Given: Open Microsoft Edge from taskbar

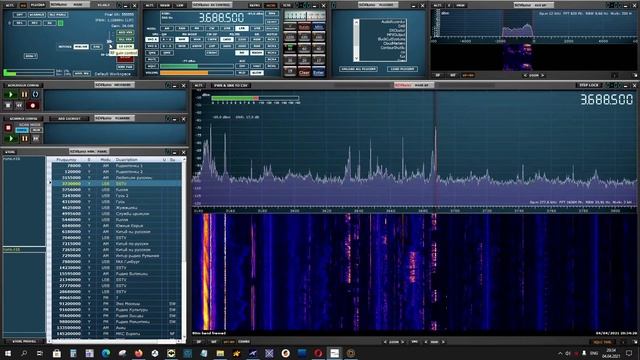Looking at the screenshot, I should [106, 353].
